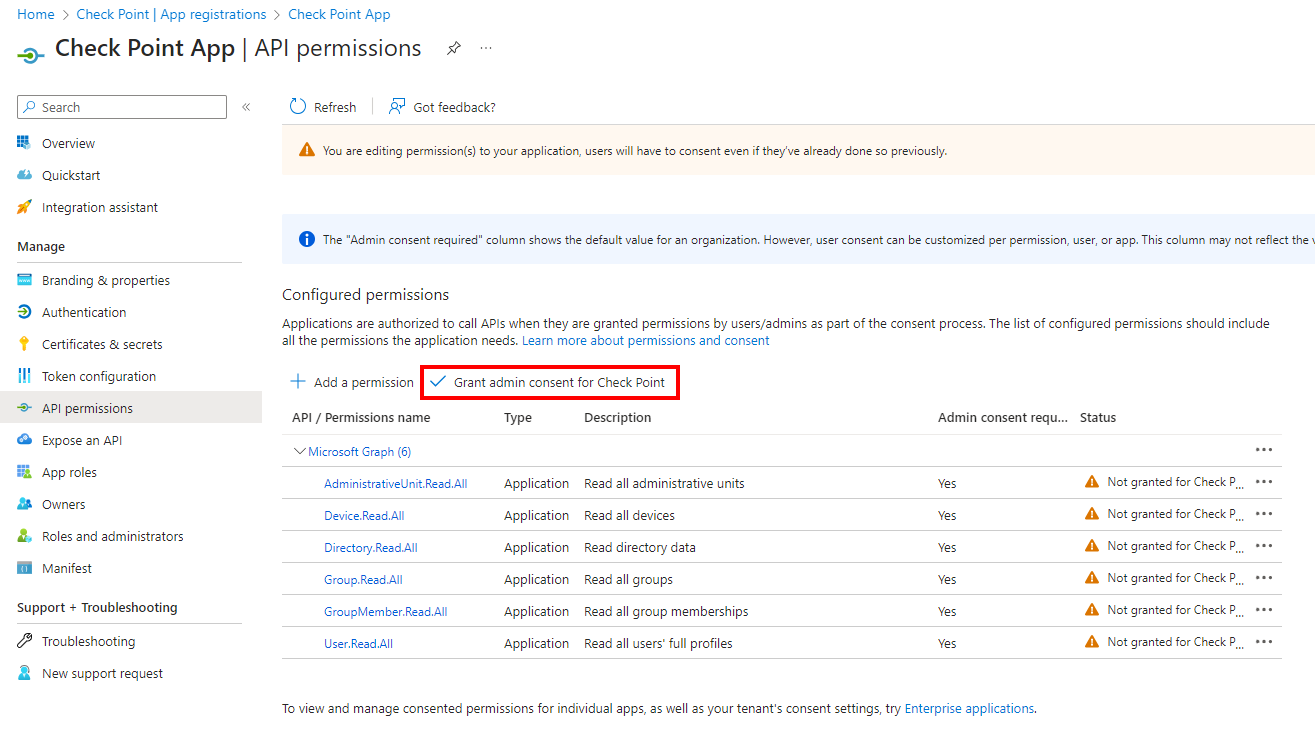Click the sidebar Search input field
This screenshot has height=735, width=1315.
point(130,107)
